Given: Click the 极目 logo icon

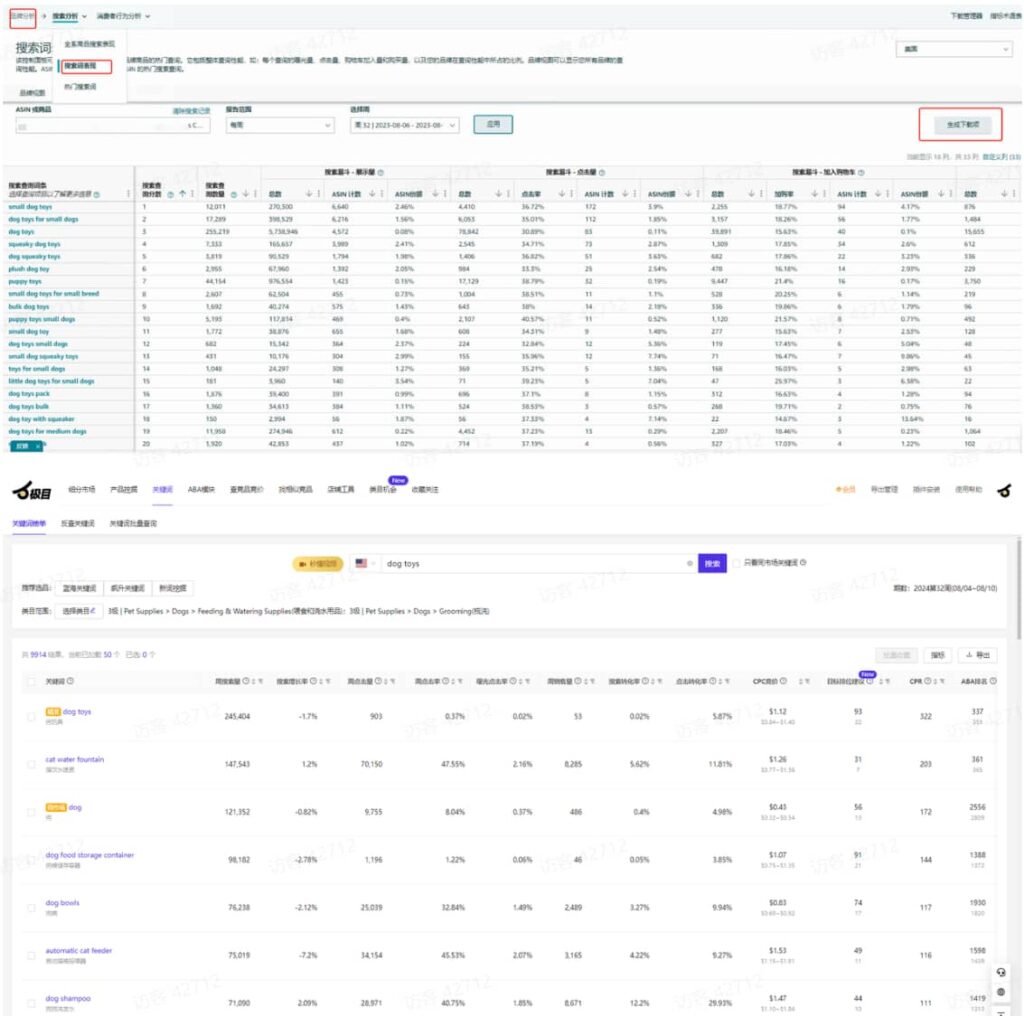Looking at the screenshot, I should (32, 490).
